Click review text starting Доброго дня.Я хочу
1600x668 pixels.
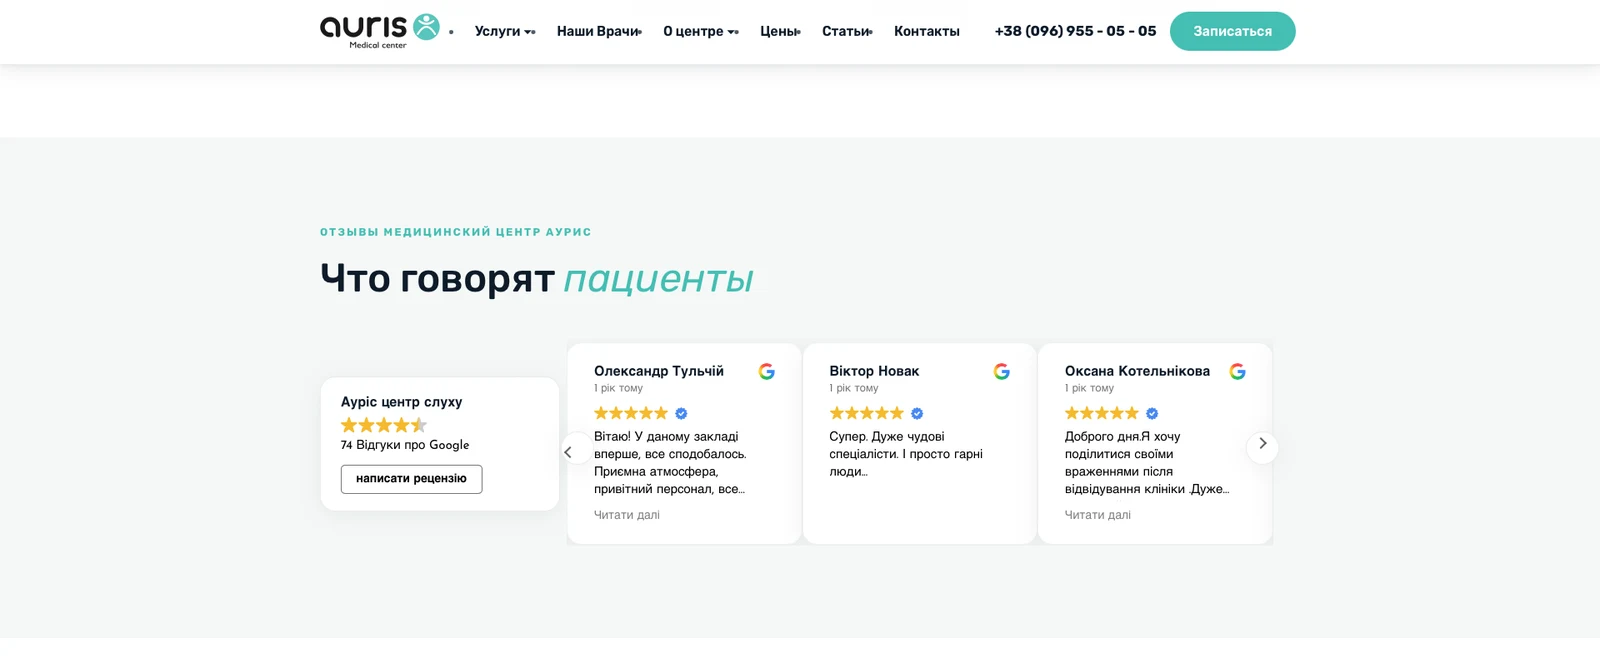click(x=1147, y=463)
